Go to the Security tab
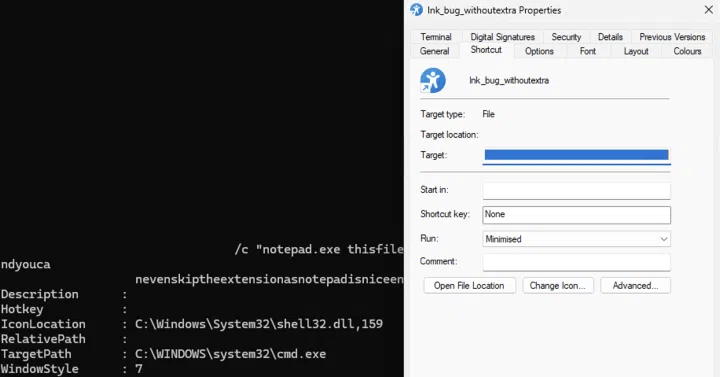Image resolution: width=720 pixels, height=377 pixels. [x=566, y=37]
